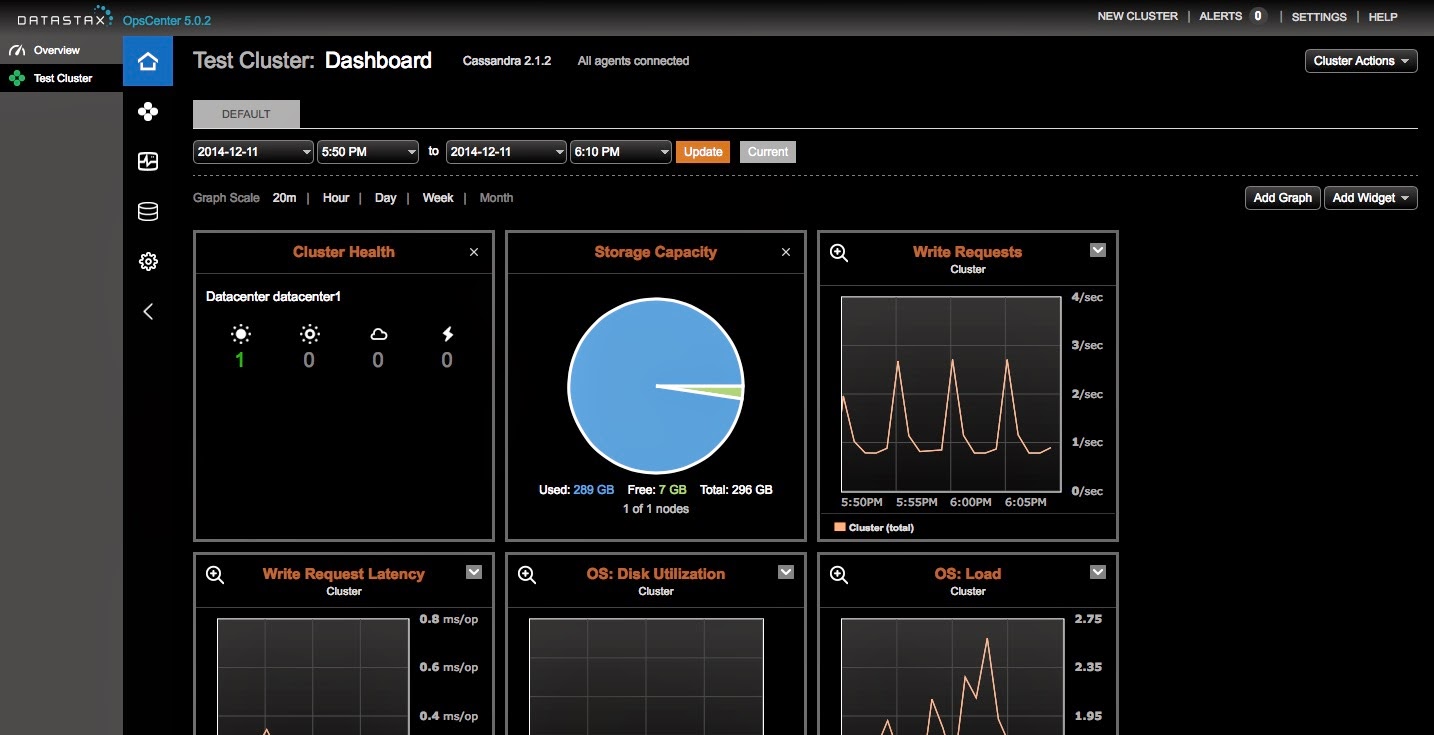
Task: Select the Nodes icon in the left sidebar
Action: tap(147, 111)
